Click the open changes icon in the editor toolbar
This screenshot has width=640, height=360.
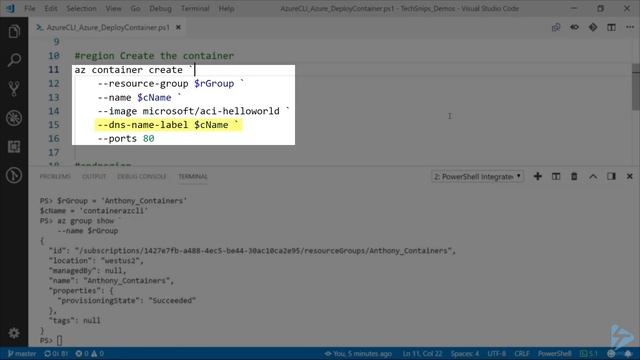pos(556,27)
